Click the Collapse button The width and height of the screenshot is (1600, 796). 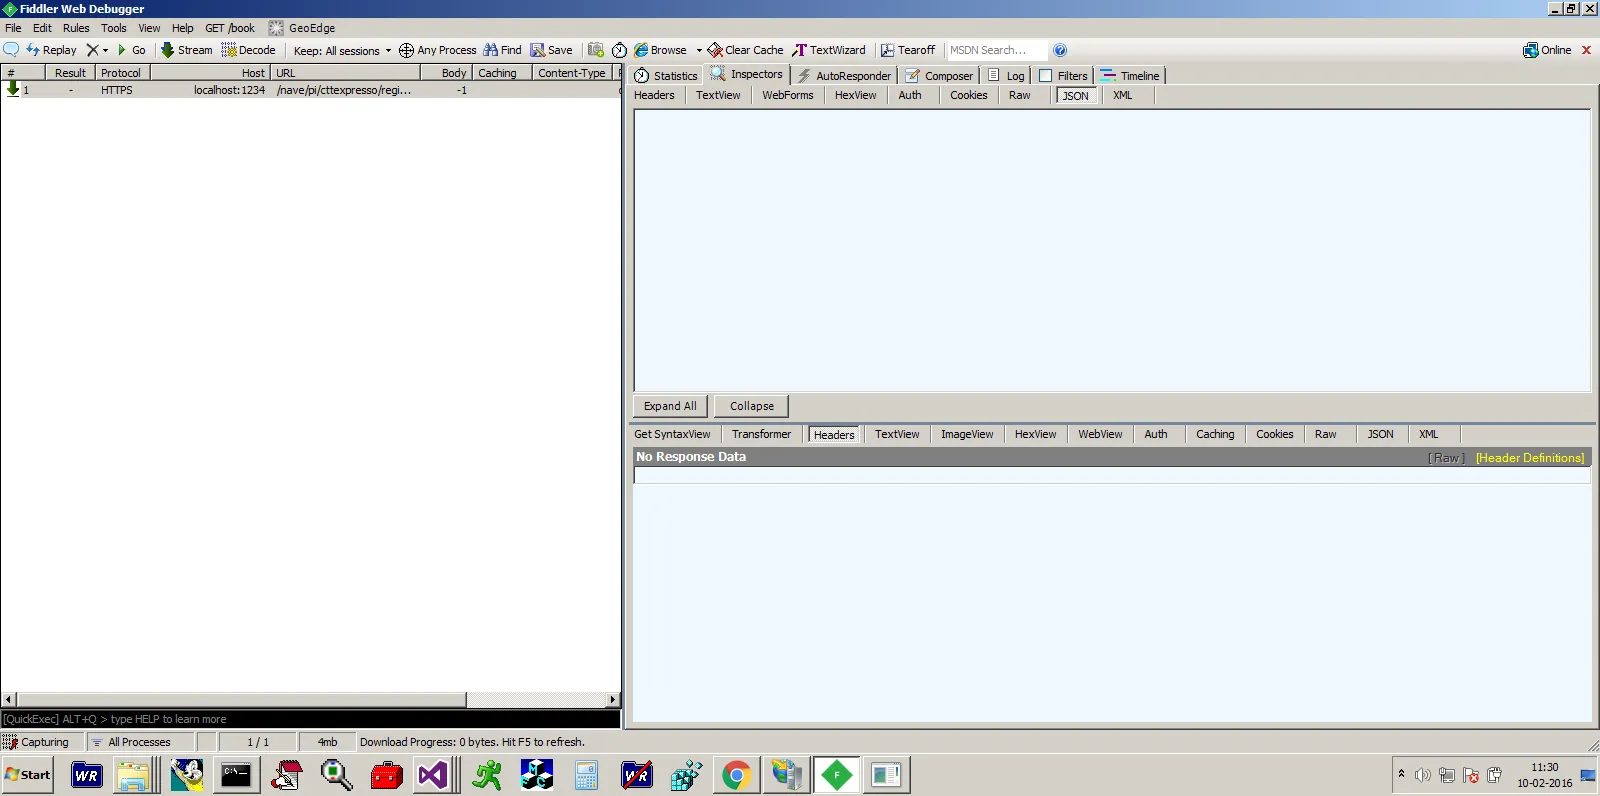coord(752,406)
